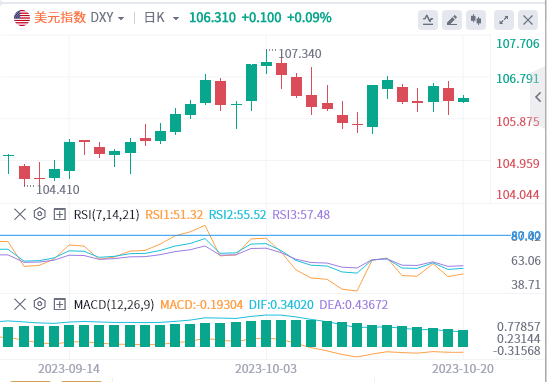Remove the MACD indicator panel

click(20, 304)
